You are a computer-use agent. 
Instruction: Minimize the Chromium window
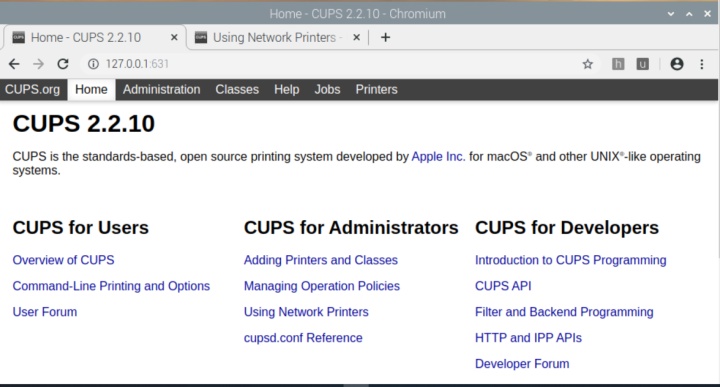tap(671, 14)
